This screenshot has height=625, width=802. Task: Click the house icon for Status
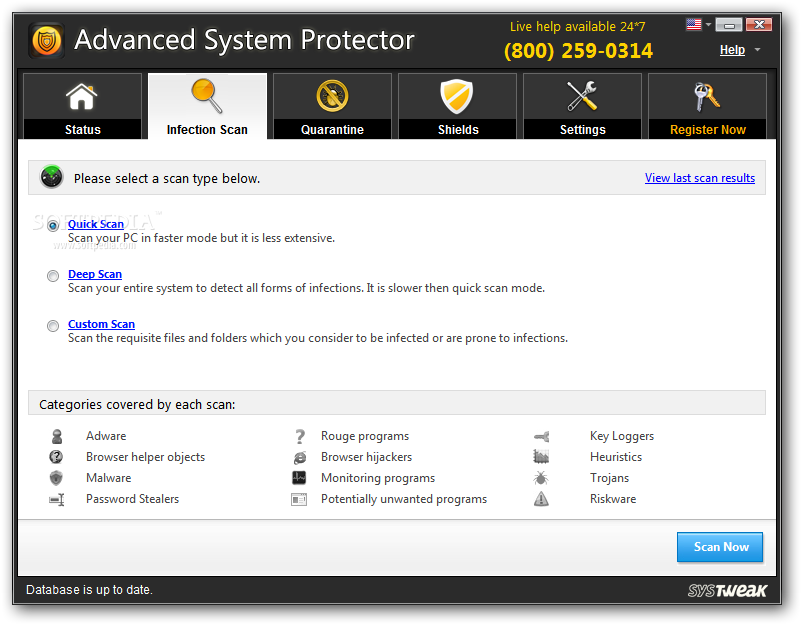point(82,96)
